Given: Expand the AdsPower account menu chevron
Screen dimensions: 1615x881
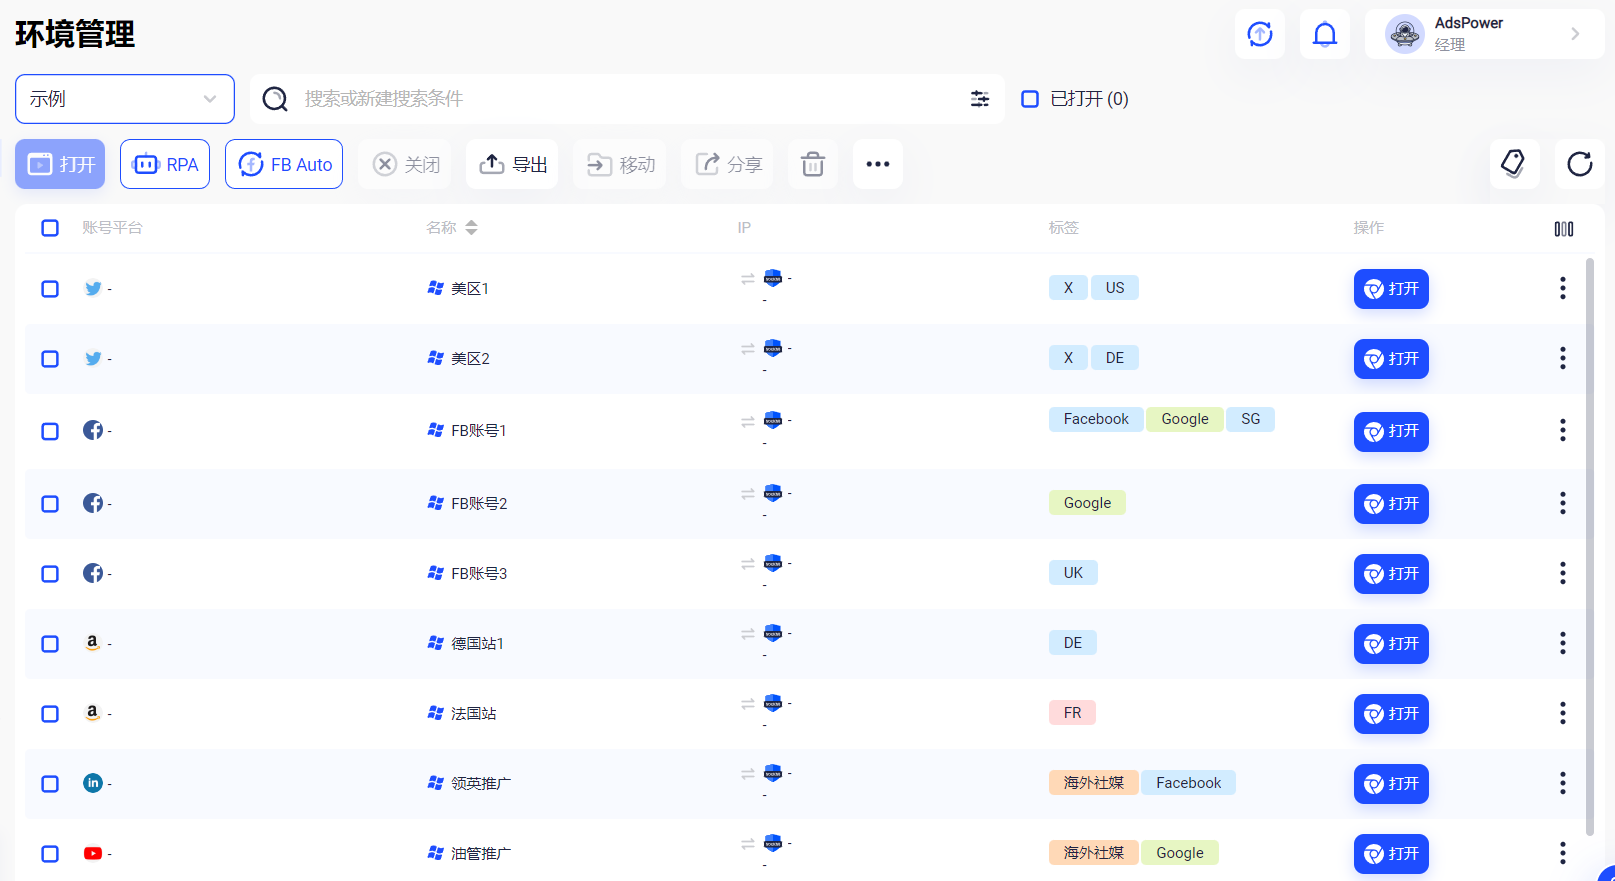Looking at the screenshot, I should pyautogui.click(x=1575, y=34).
